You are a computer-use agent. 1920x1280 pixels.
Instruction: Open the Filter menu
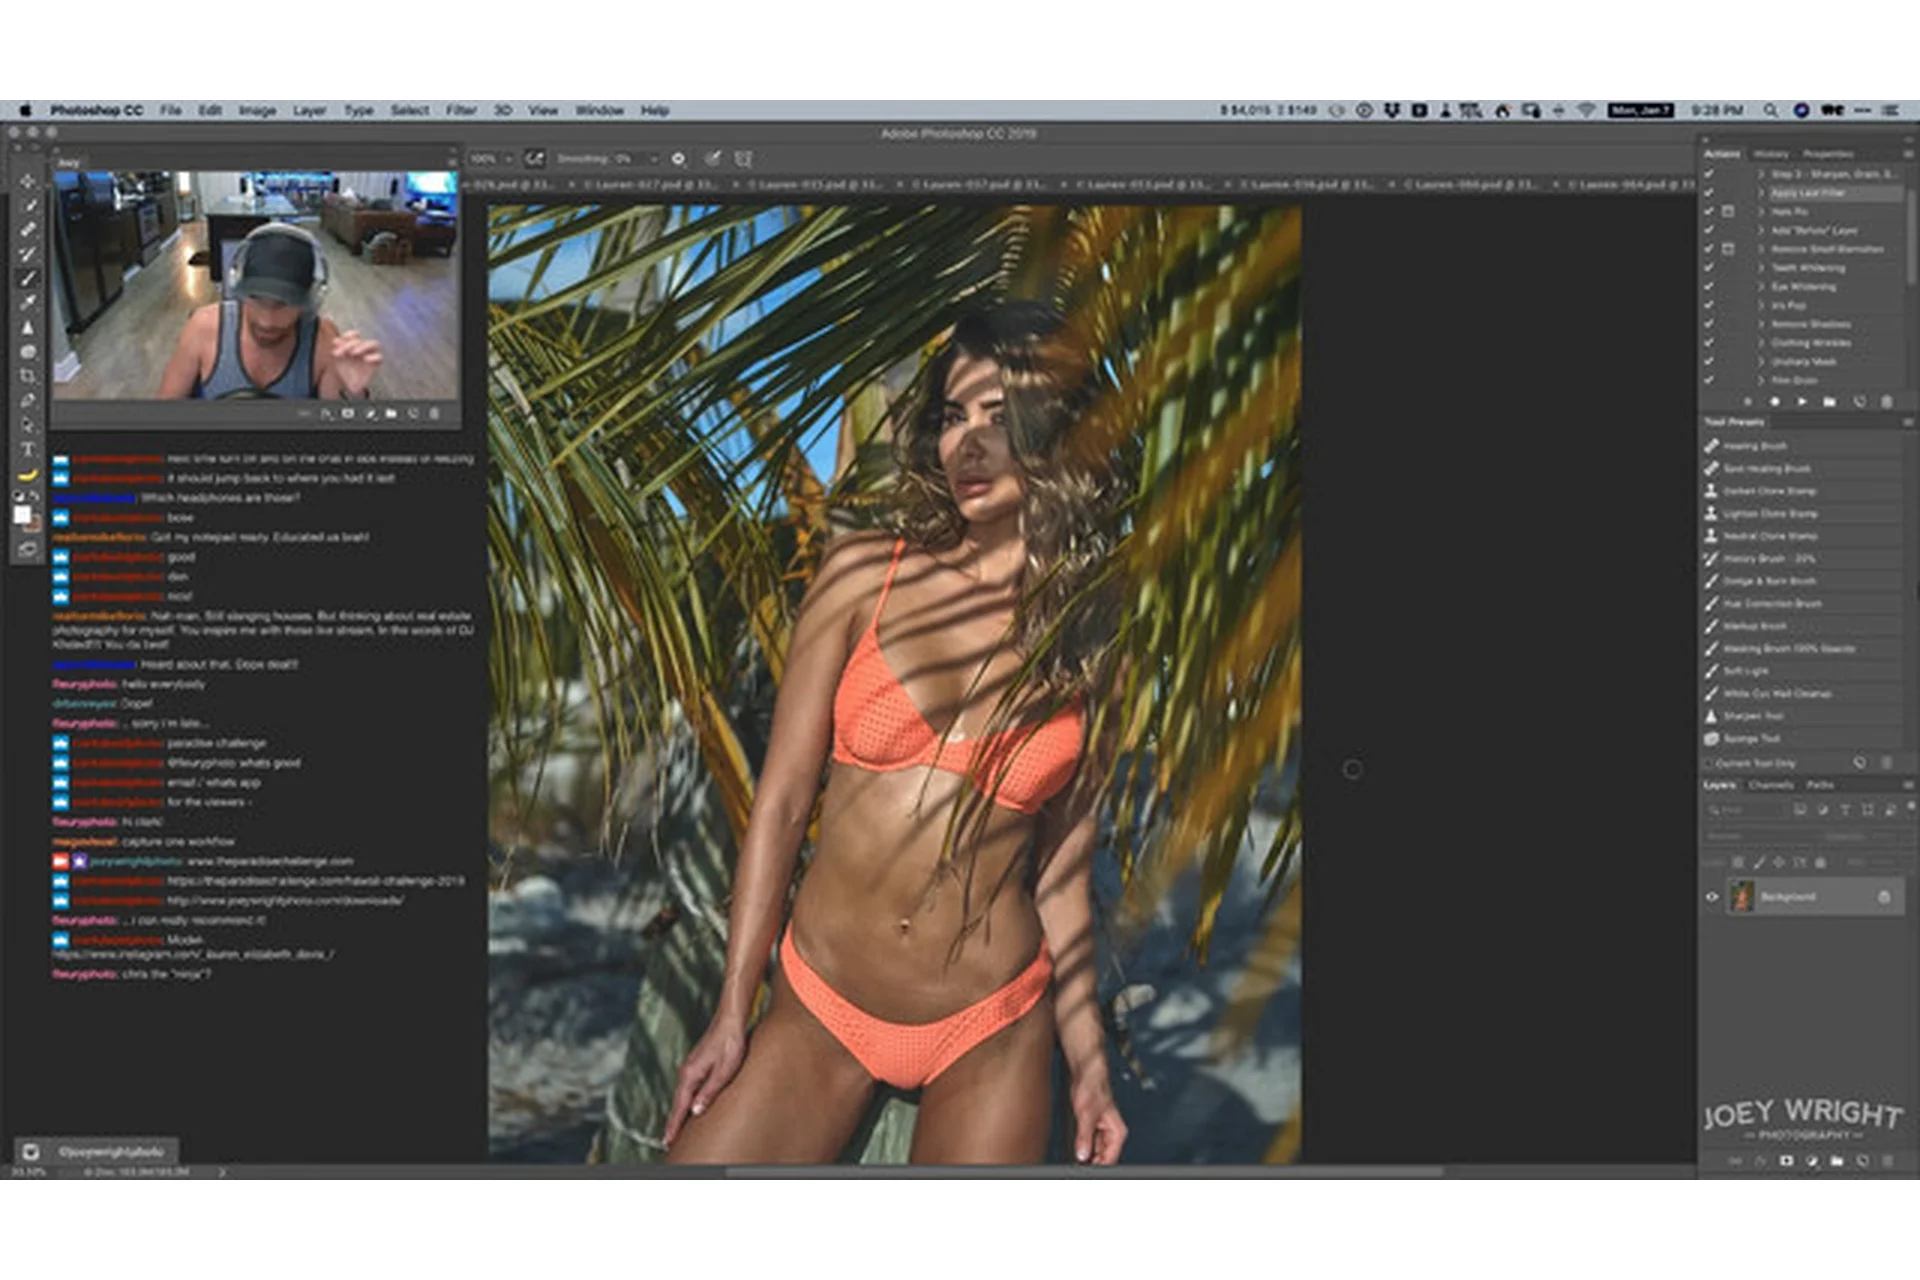point(460,110)
